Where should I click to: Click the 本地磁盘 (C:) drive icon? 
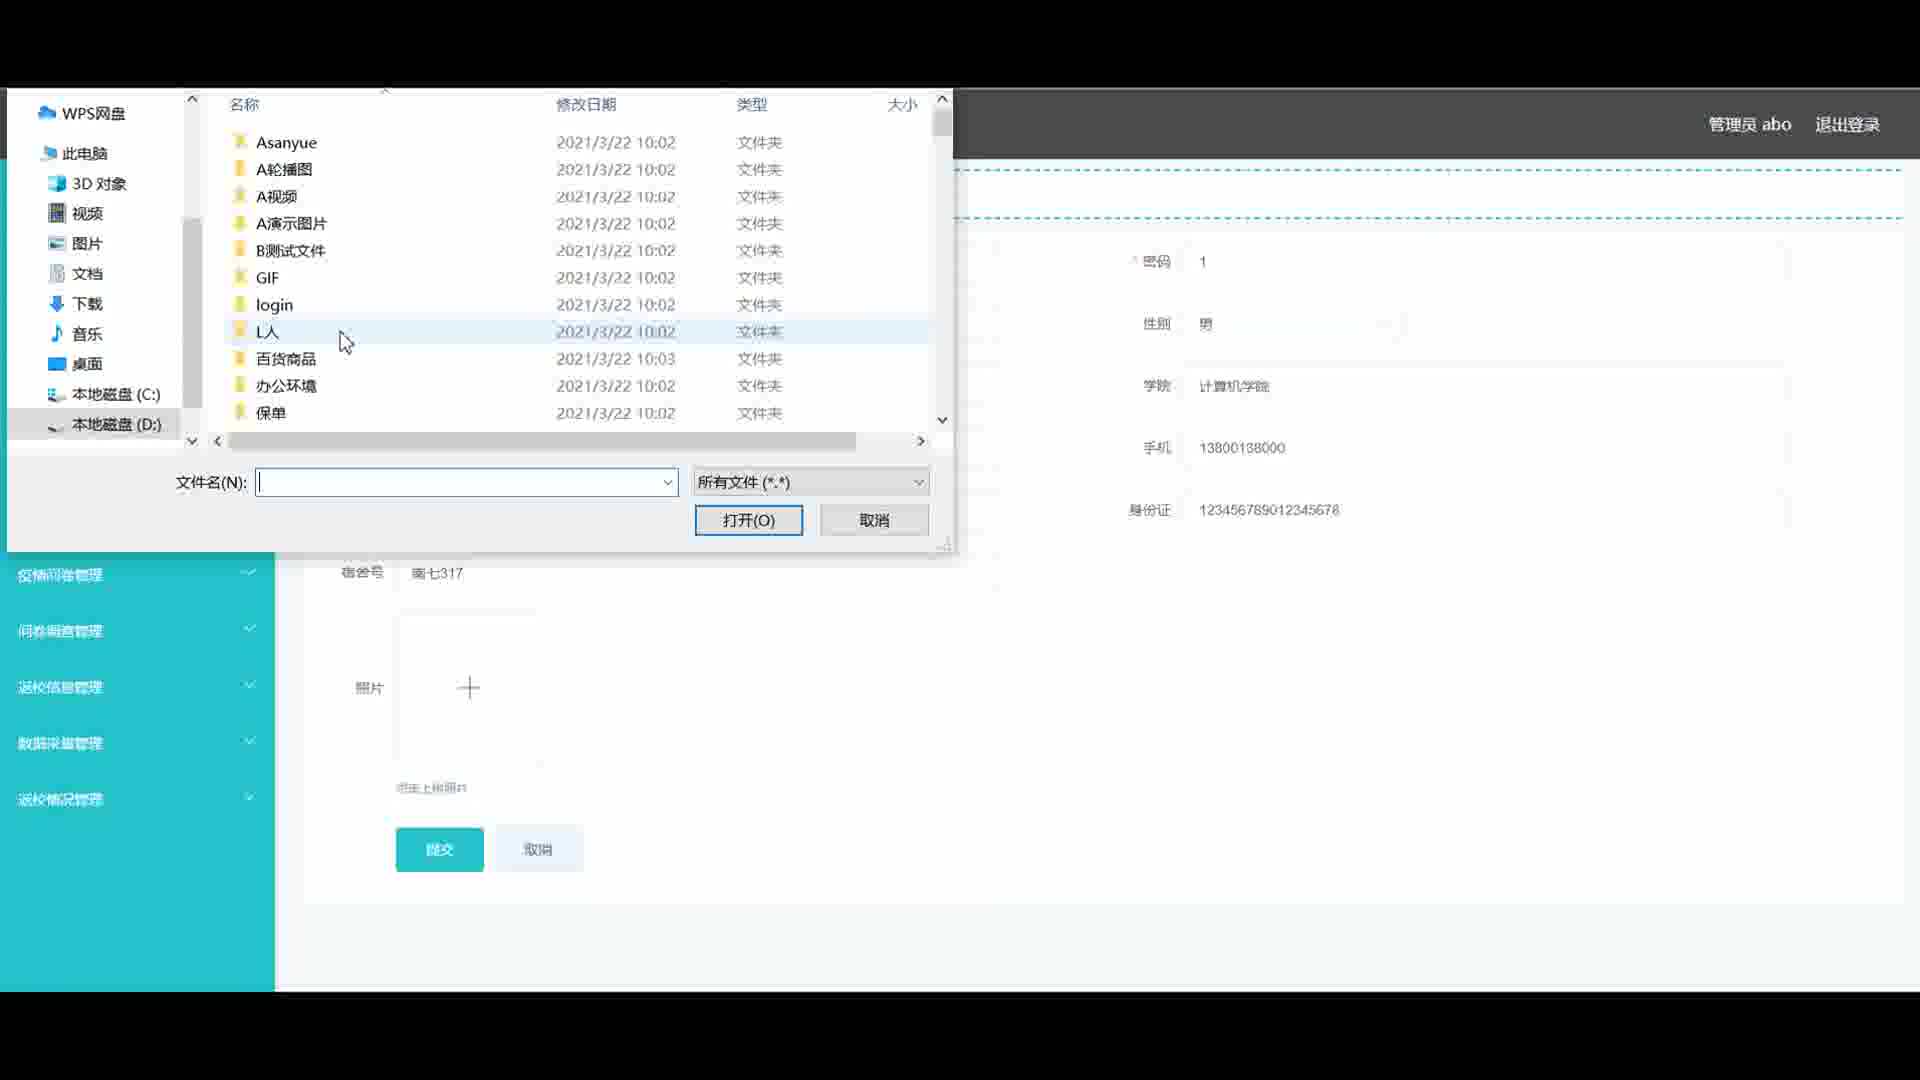coord(57,394)
